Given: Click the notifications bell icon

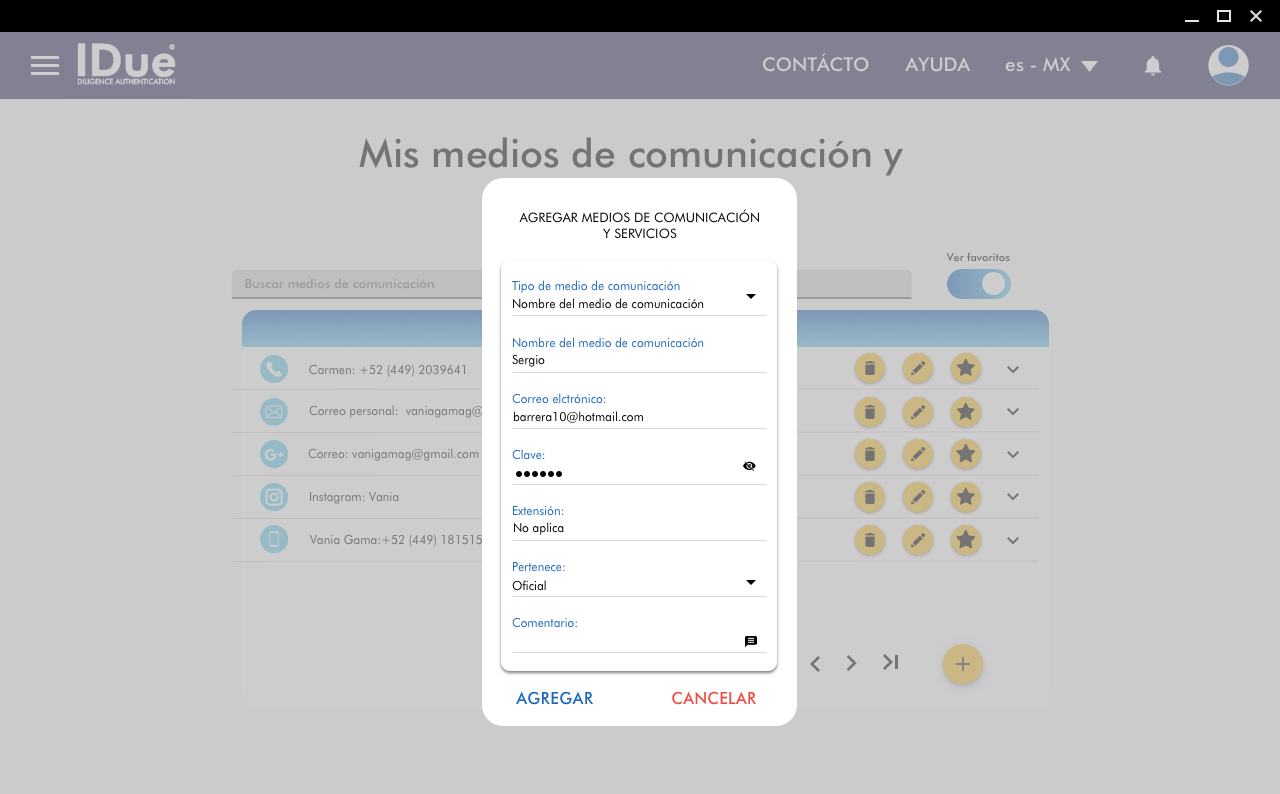Looking at the screenshot, I should point(1152,66).
